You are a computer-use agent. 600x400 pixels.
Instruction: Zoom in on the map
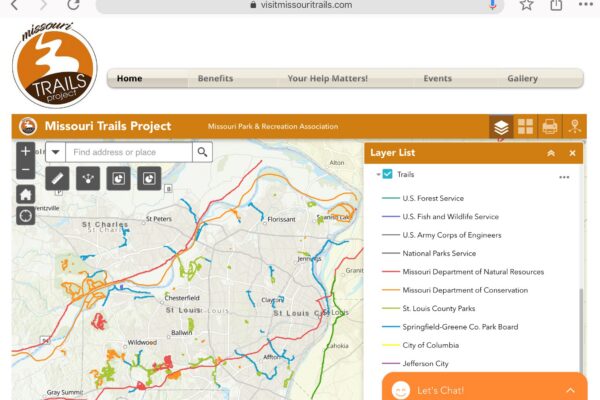[26, 151]
